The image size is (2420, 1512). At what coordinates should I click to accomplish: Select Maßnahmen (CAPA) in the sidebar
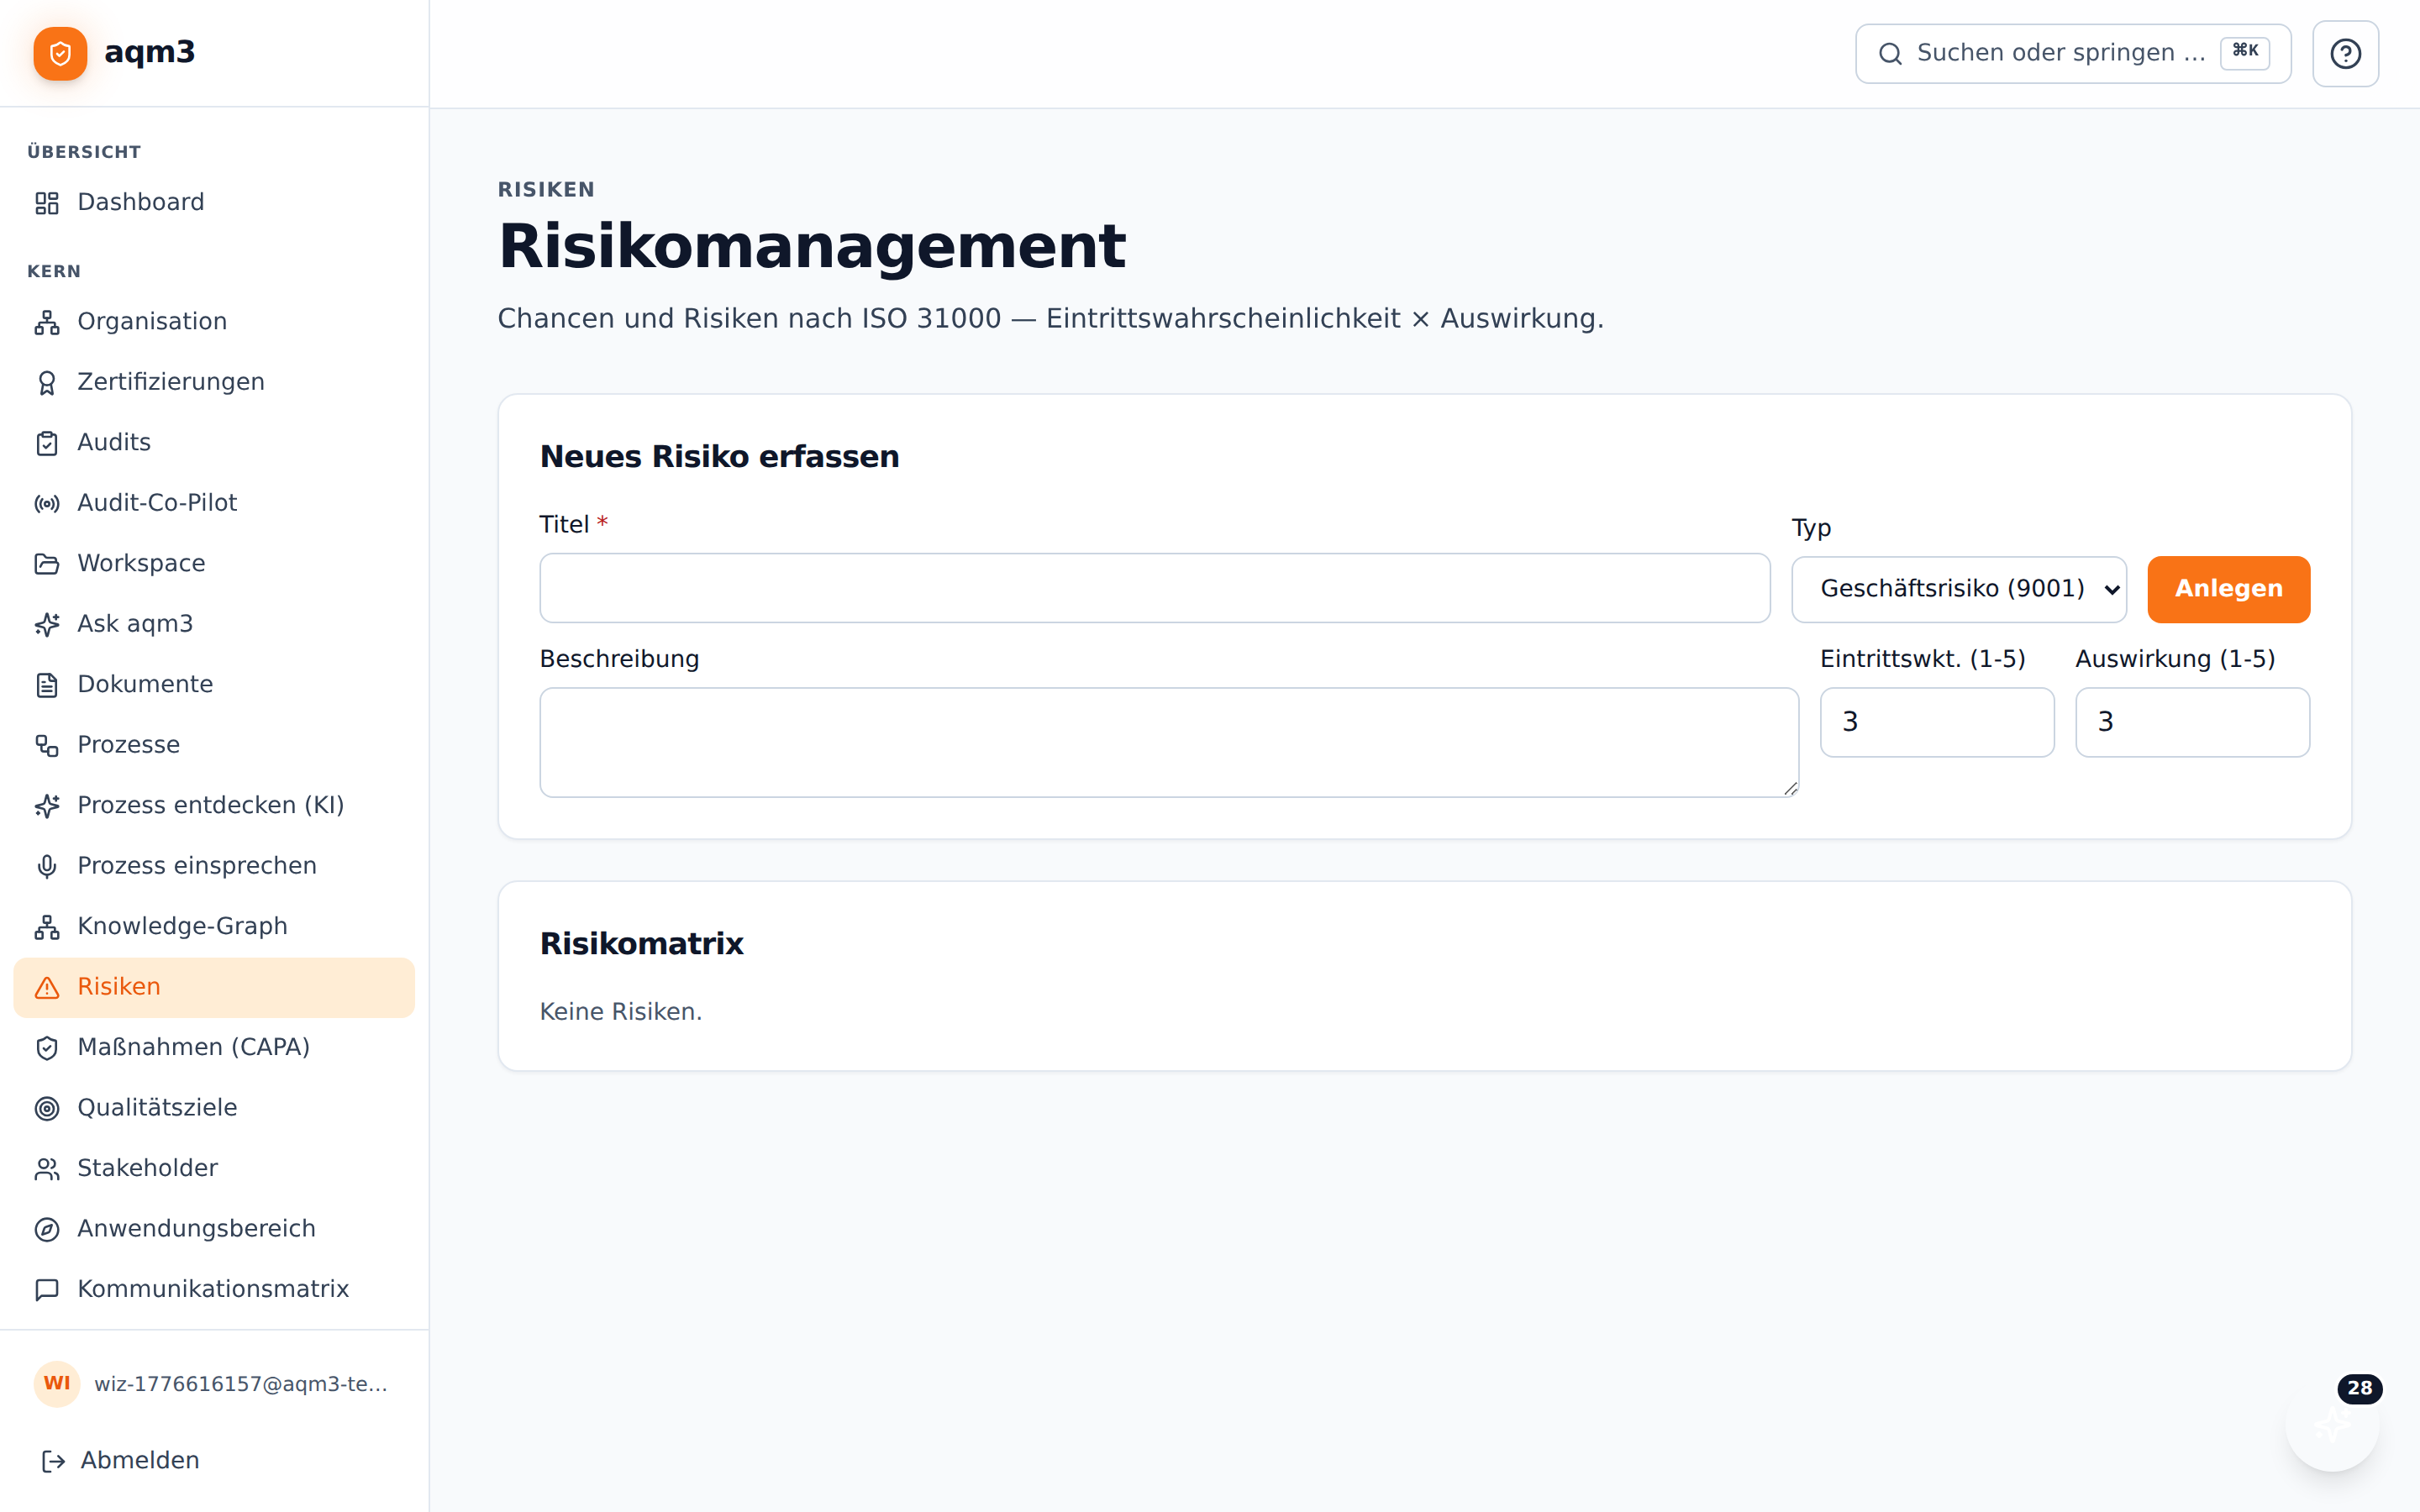click(214, 1048)
